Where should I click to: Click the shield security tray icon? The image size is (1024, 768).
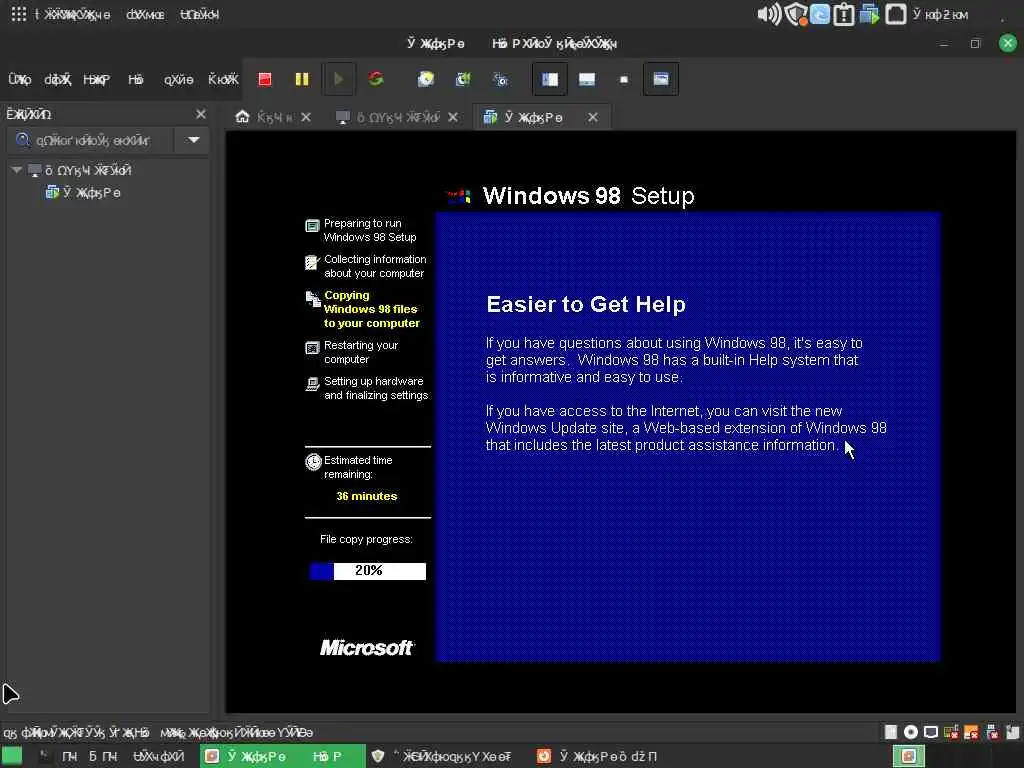(796, 14)
